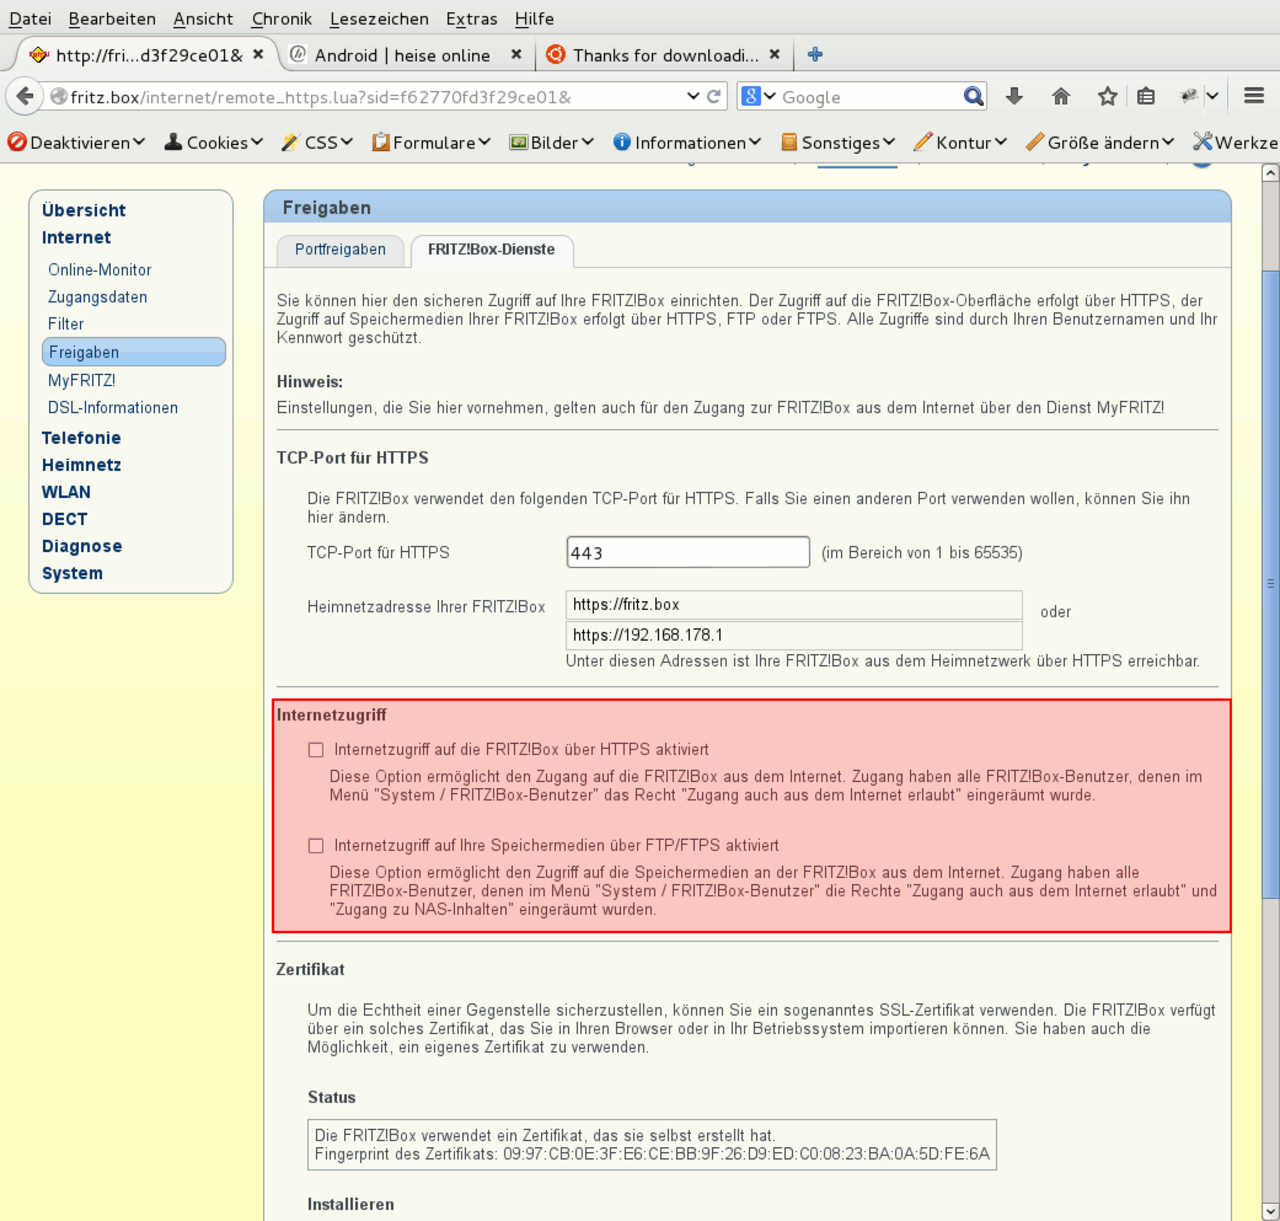Bookmark this page with star icon
This screenshot has width=1280, height=1221.
[x=1107, y=96]
